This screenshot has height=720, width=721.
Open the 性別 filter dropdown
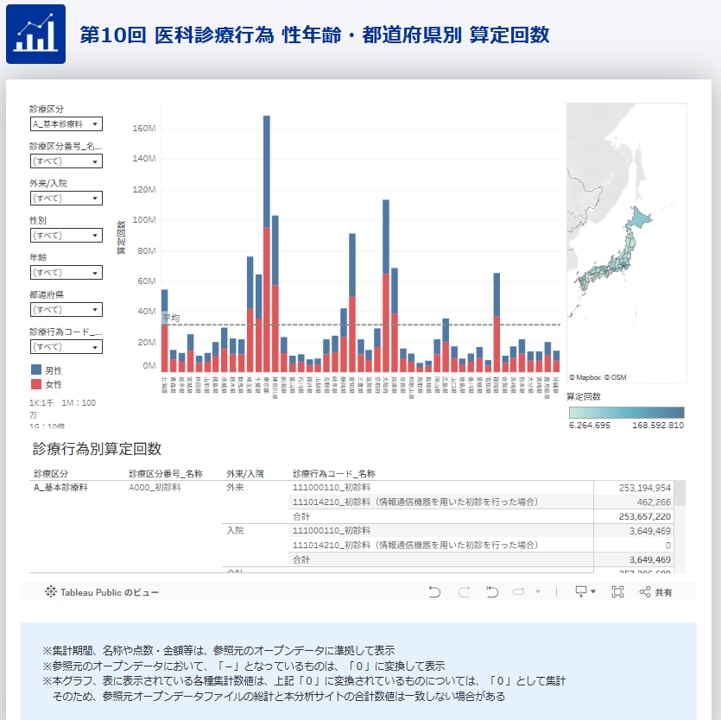[x=65, y=235]
